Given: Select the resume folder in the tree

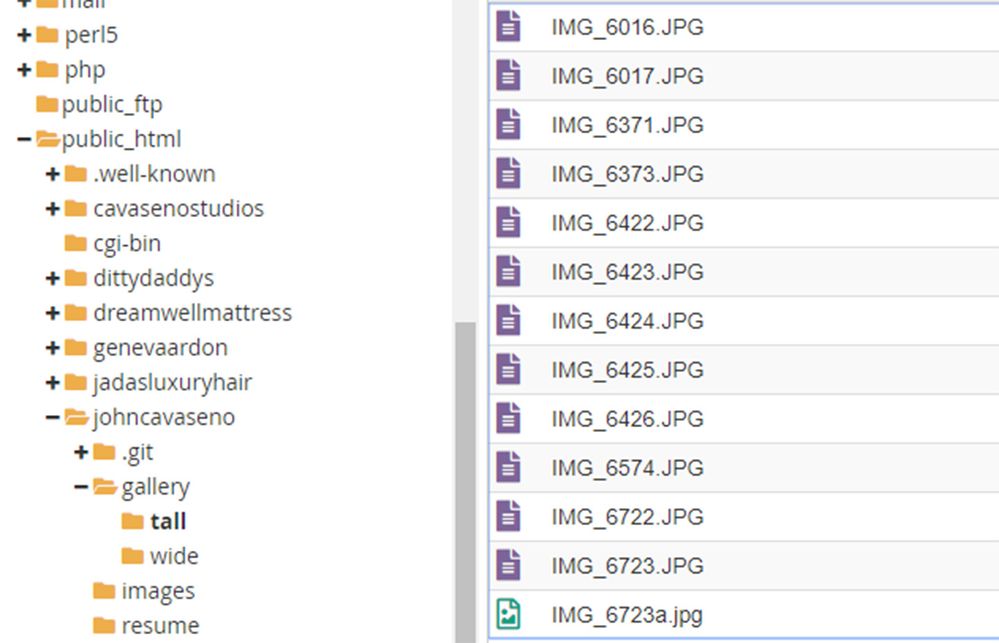Looking at the screenshot, I should click(x=160, y=625).
